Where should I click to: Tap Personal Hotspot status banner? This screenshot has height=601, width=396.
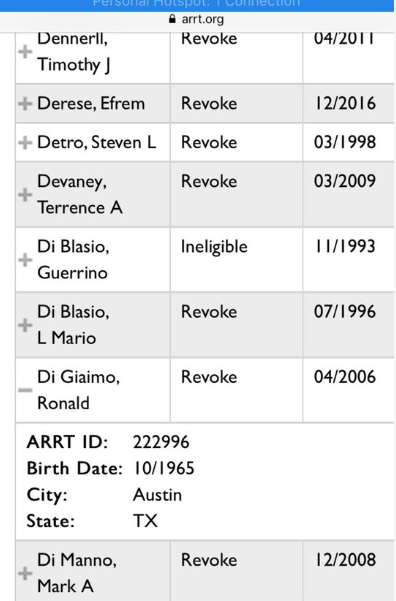point(197,5)
